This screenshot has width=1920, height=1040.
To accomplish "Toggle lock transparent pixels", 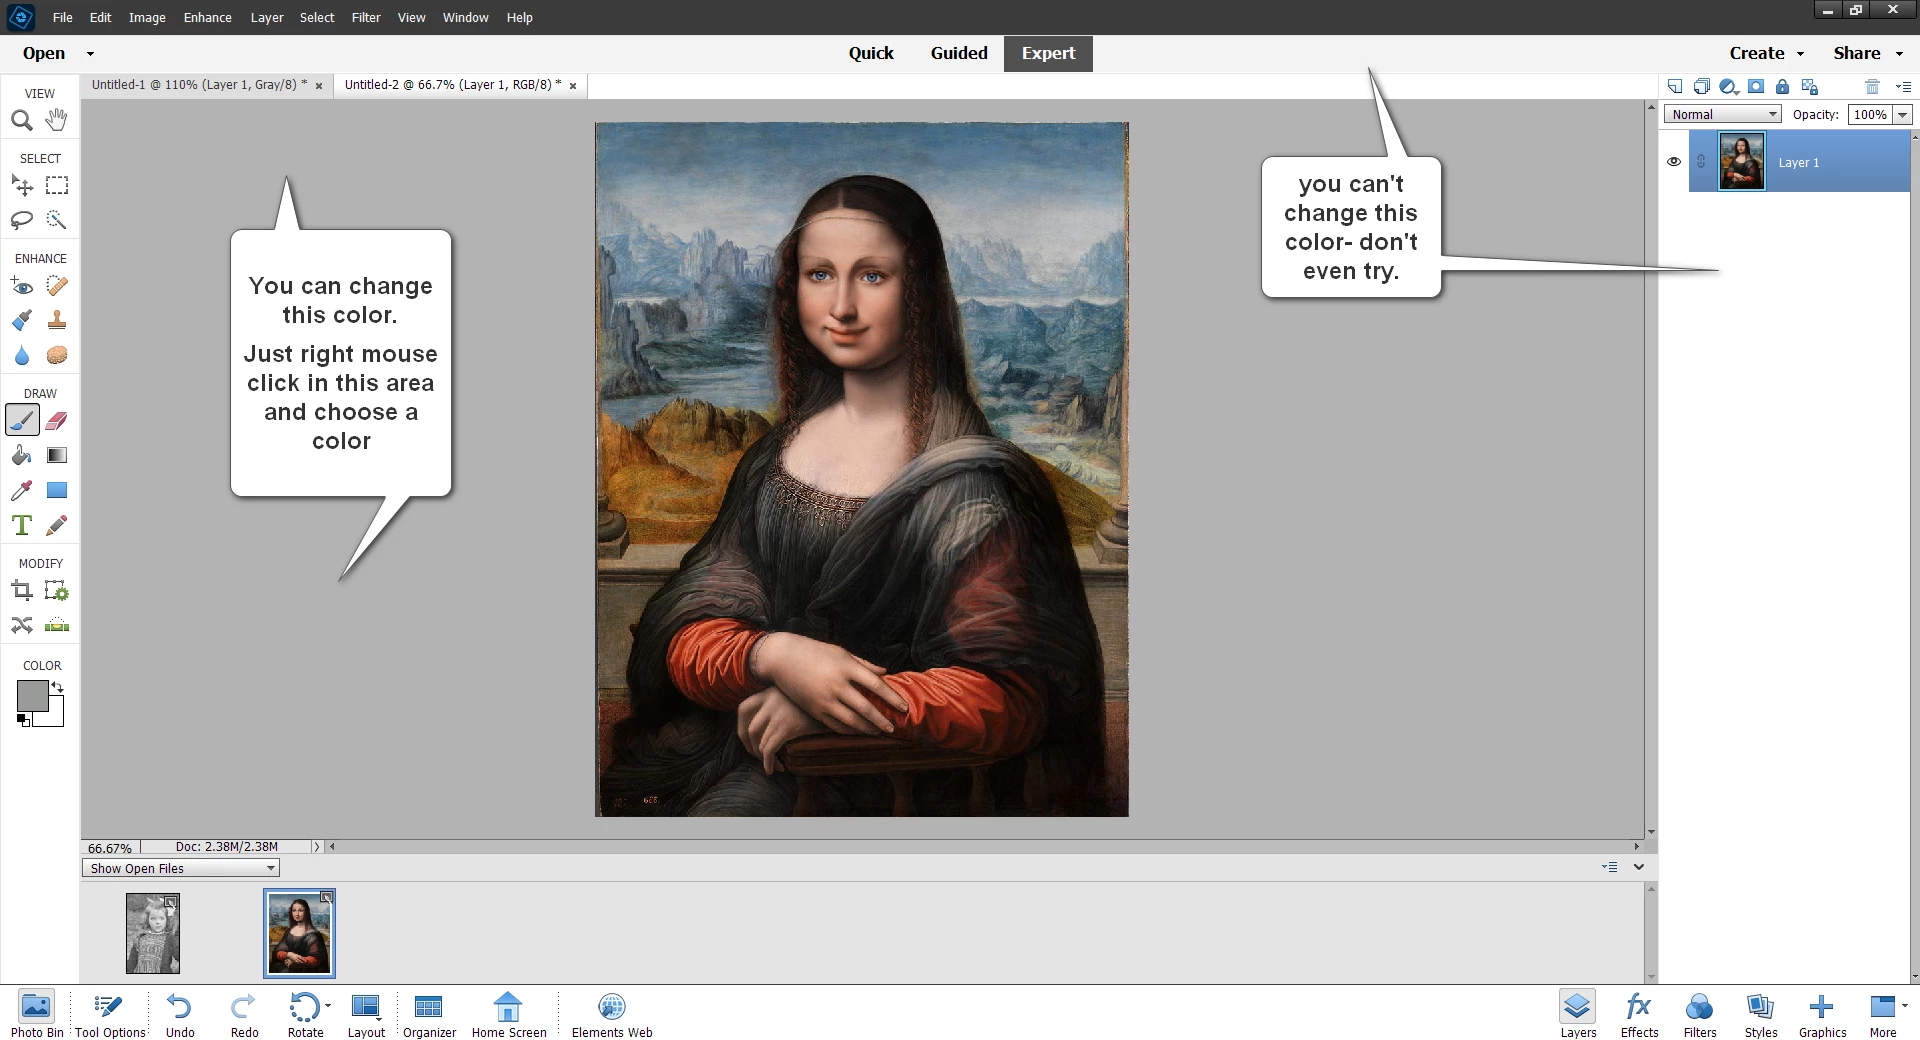I will (x=1809, y=87).
